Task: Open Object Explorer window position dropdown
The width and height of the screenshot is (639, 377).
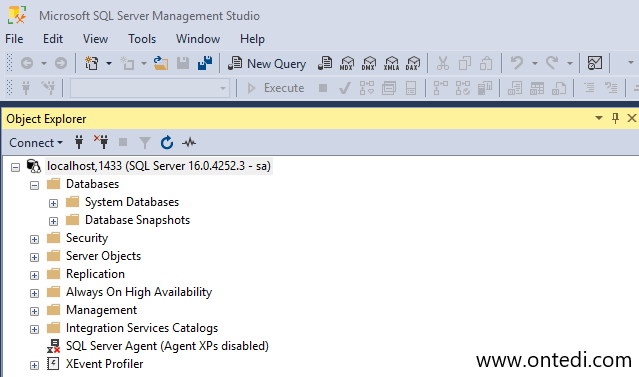Action: click(x=599, y=118)
